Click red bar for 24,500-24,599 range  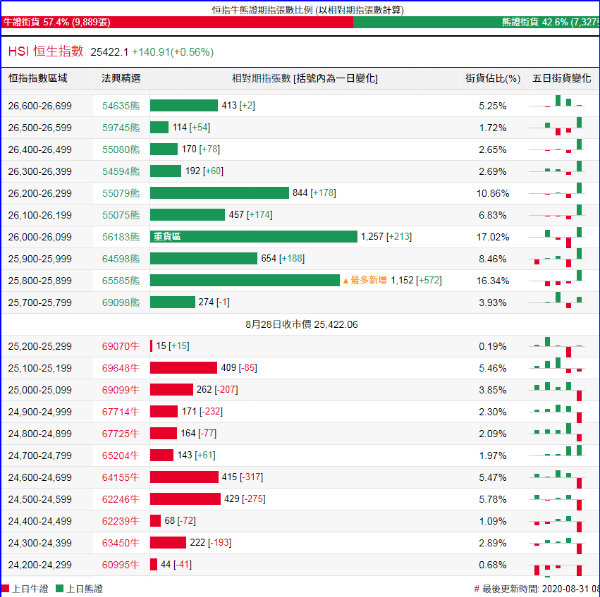click(x=185, y=499)
